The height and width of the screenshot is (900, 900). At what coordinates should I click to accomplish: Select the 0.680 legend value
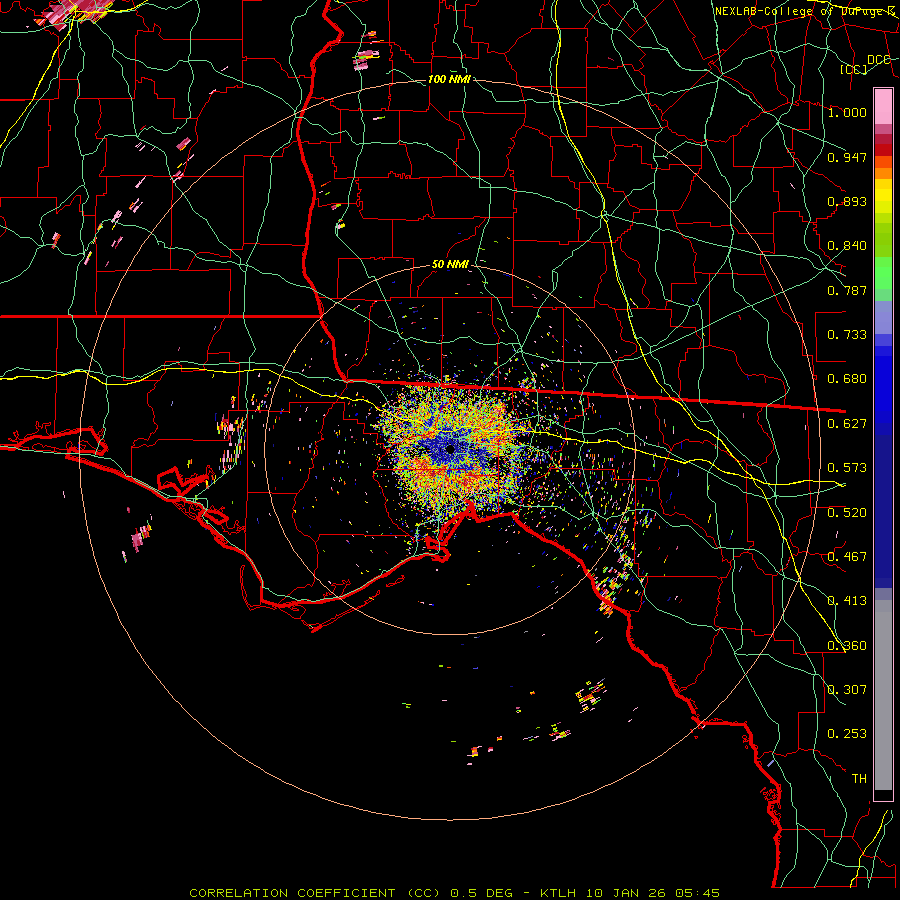847,378
